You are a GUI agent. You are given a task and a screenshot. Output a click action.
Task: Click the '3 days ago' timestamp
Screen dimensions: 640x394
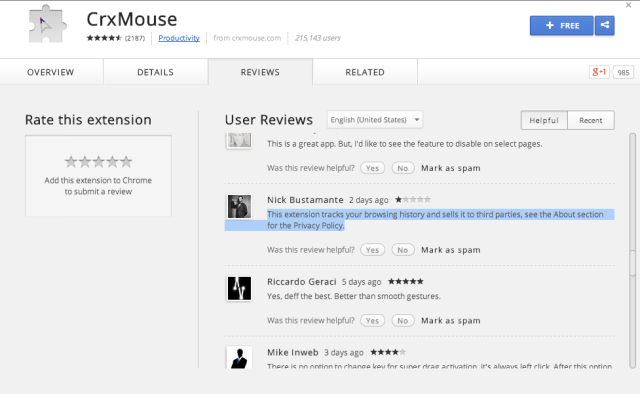click(x=344, y=352)
